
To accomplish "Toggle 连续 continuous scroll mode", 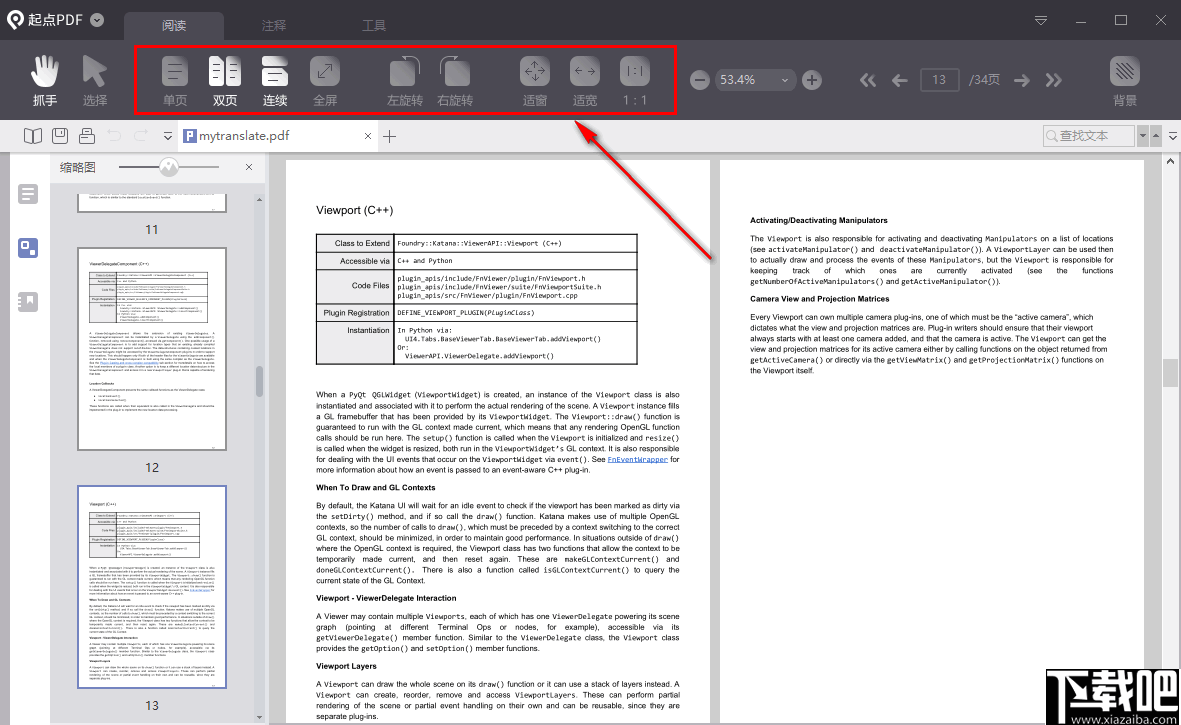I will pyautogui.click(x=275, y=72).
